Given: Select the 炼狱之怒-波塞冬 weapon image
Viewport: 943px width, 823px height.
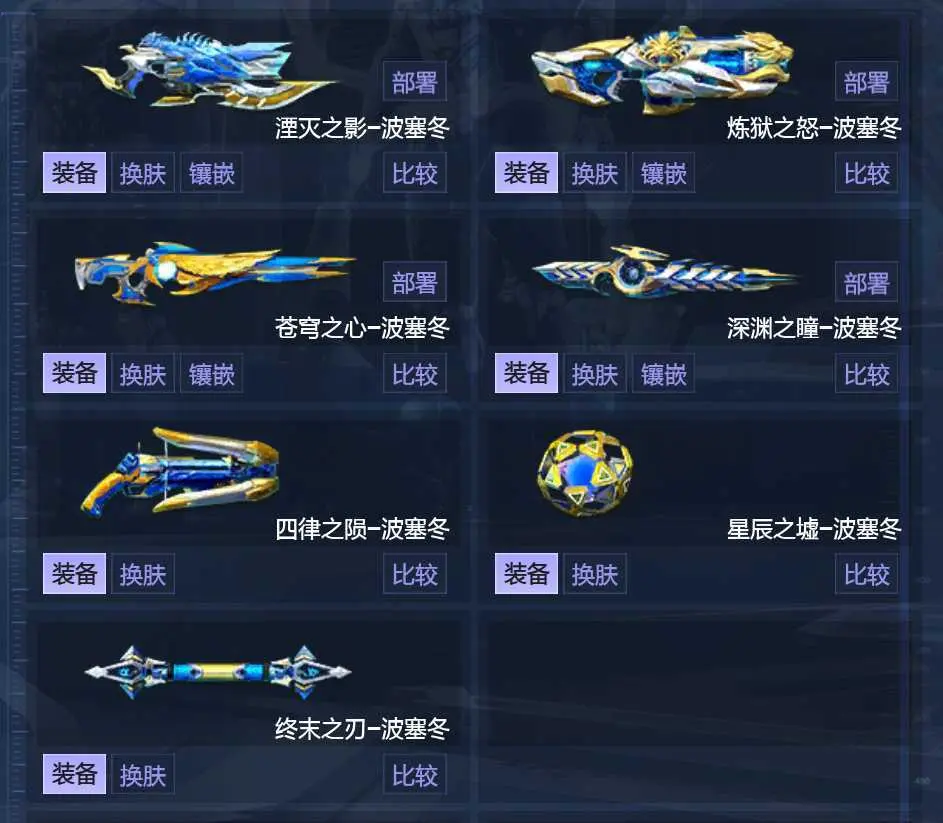Looking at the screenshot, I should (662, 70).
